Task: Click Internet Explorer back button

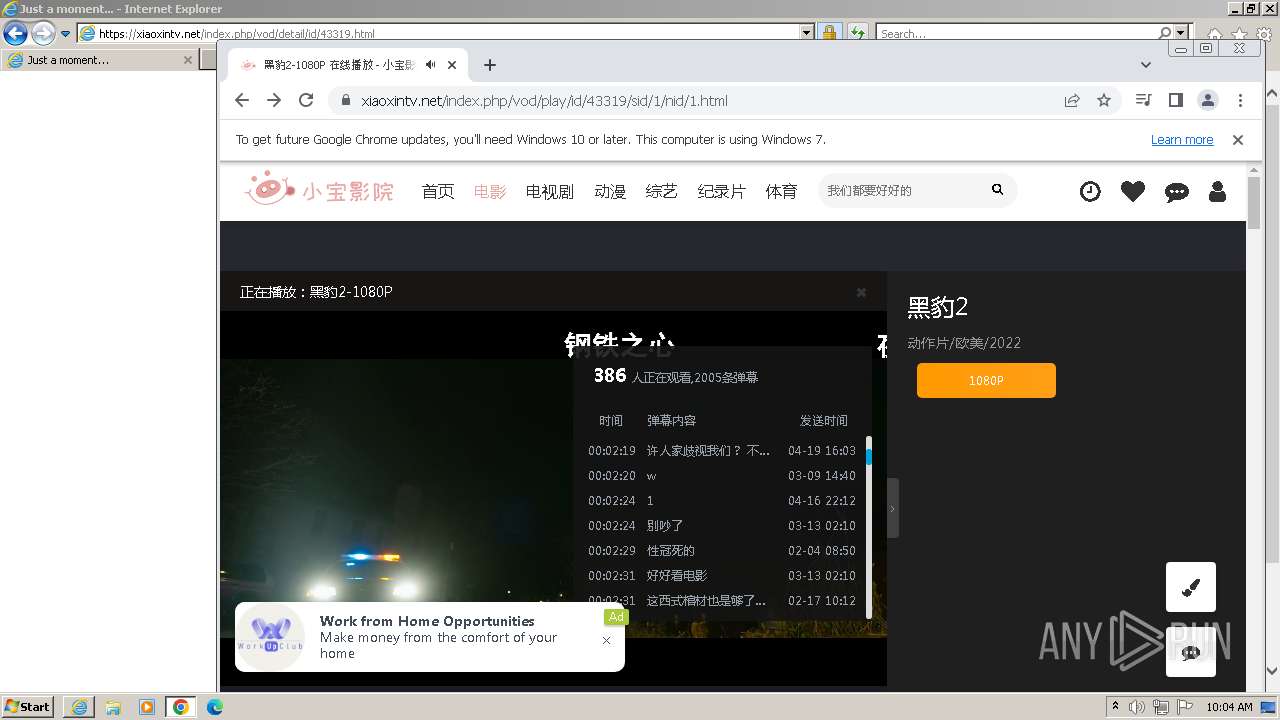Action: pos(15,33)
